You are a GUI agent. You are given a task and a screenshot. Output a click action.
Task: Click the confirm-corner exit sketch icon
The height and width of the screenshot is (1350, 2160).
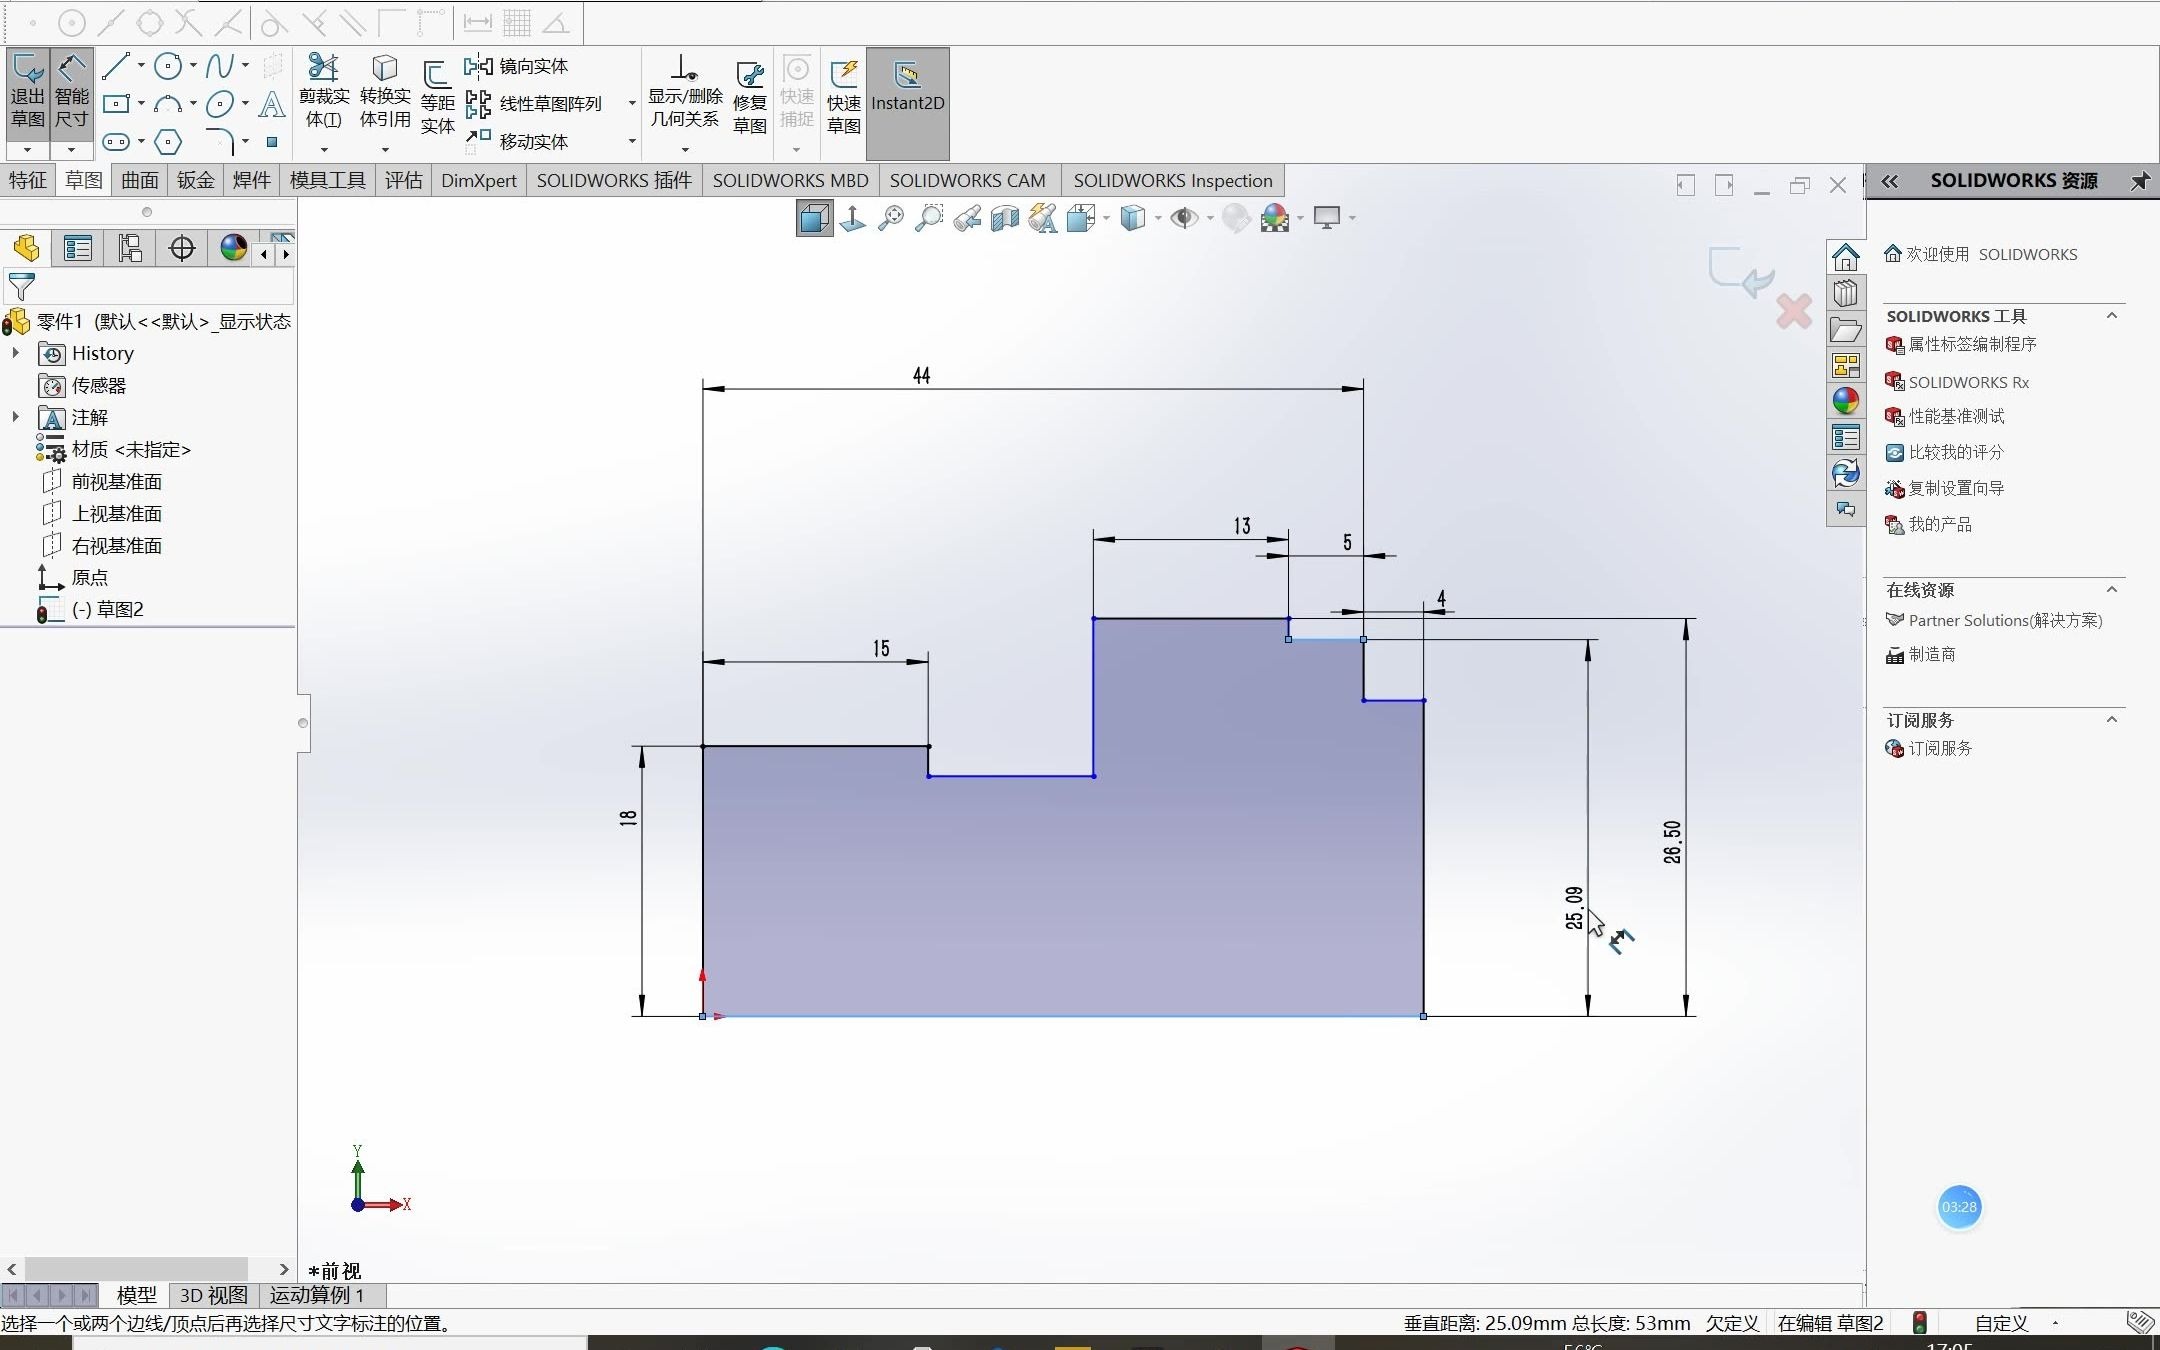tap(1742, 272)
